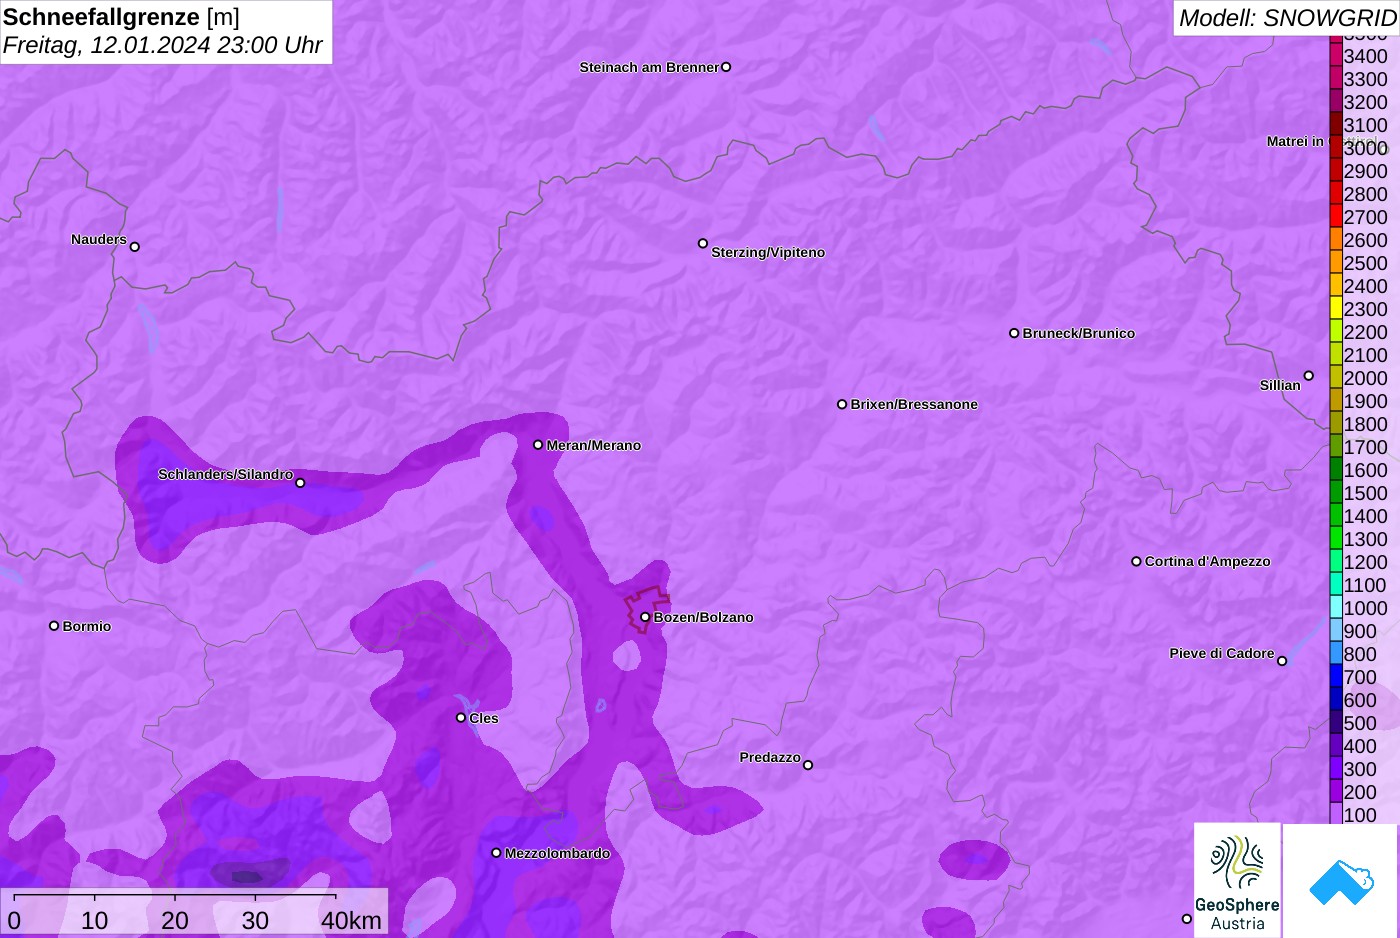Click the light violet swatch near 100

tap(1336, 814)
